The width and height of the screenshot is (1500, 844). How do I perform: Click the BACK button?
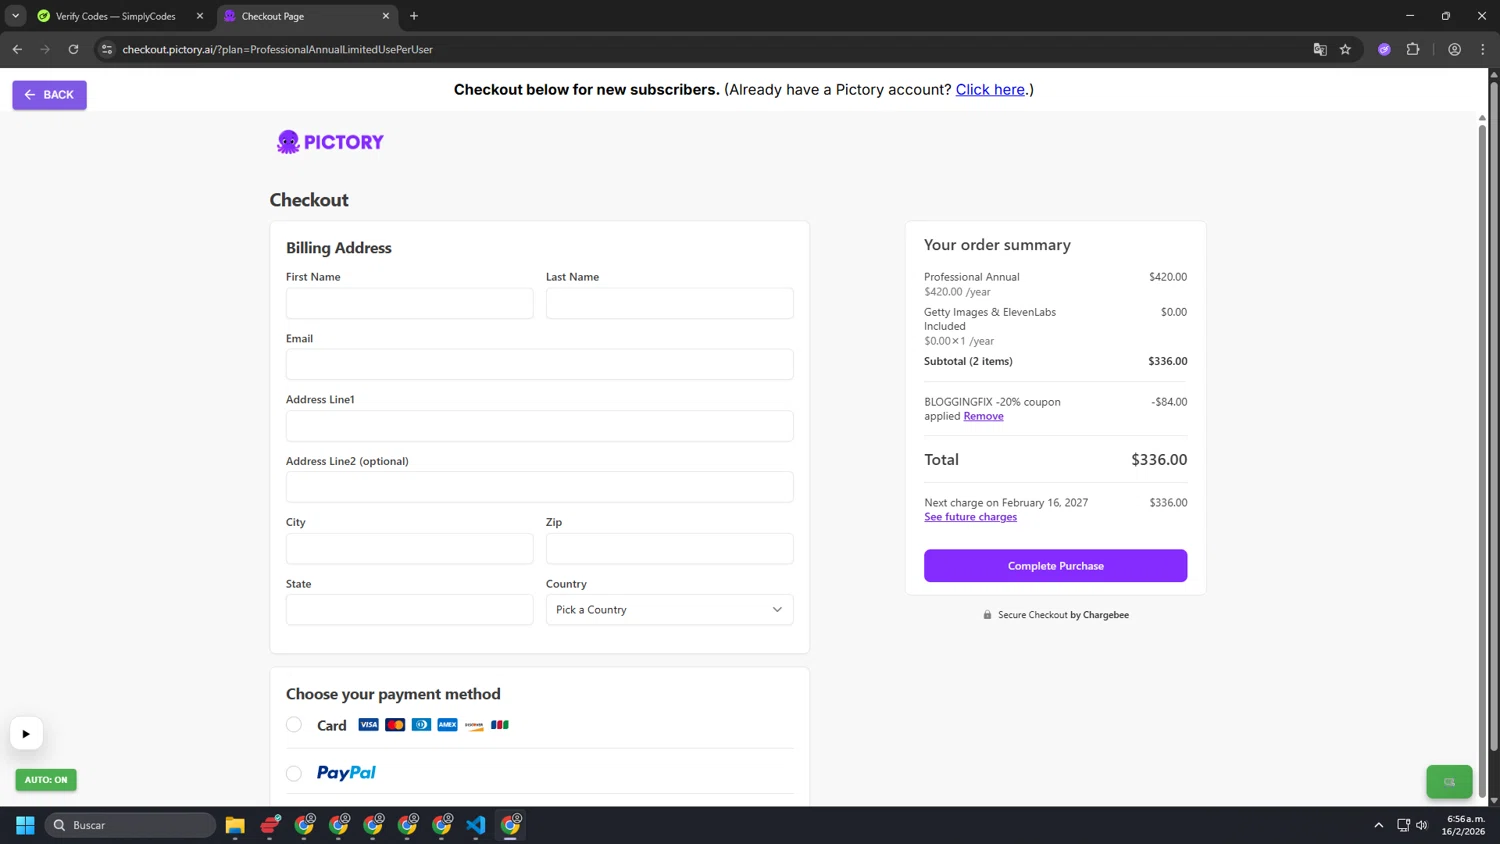click(49, 95)
